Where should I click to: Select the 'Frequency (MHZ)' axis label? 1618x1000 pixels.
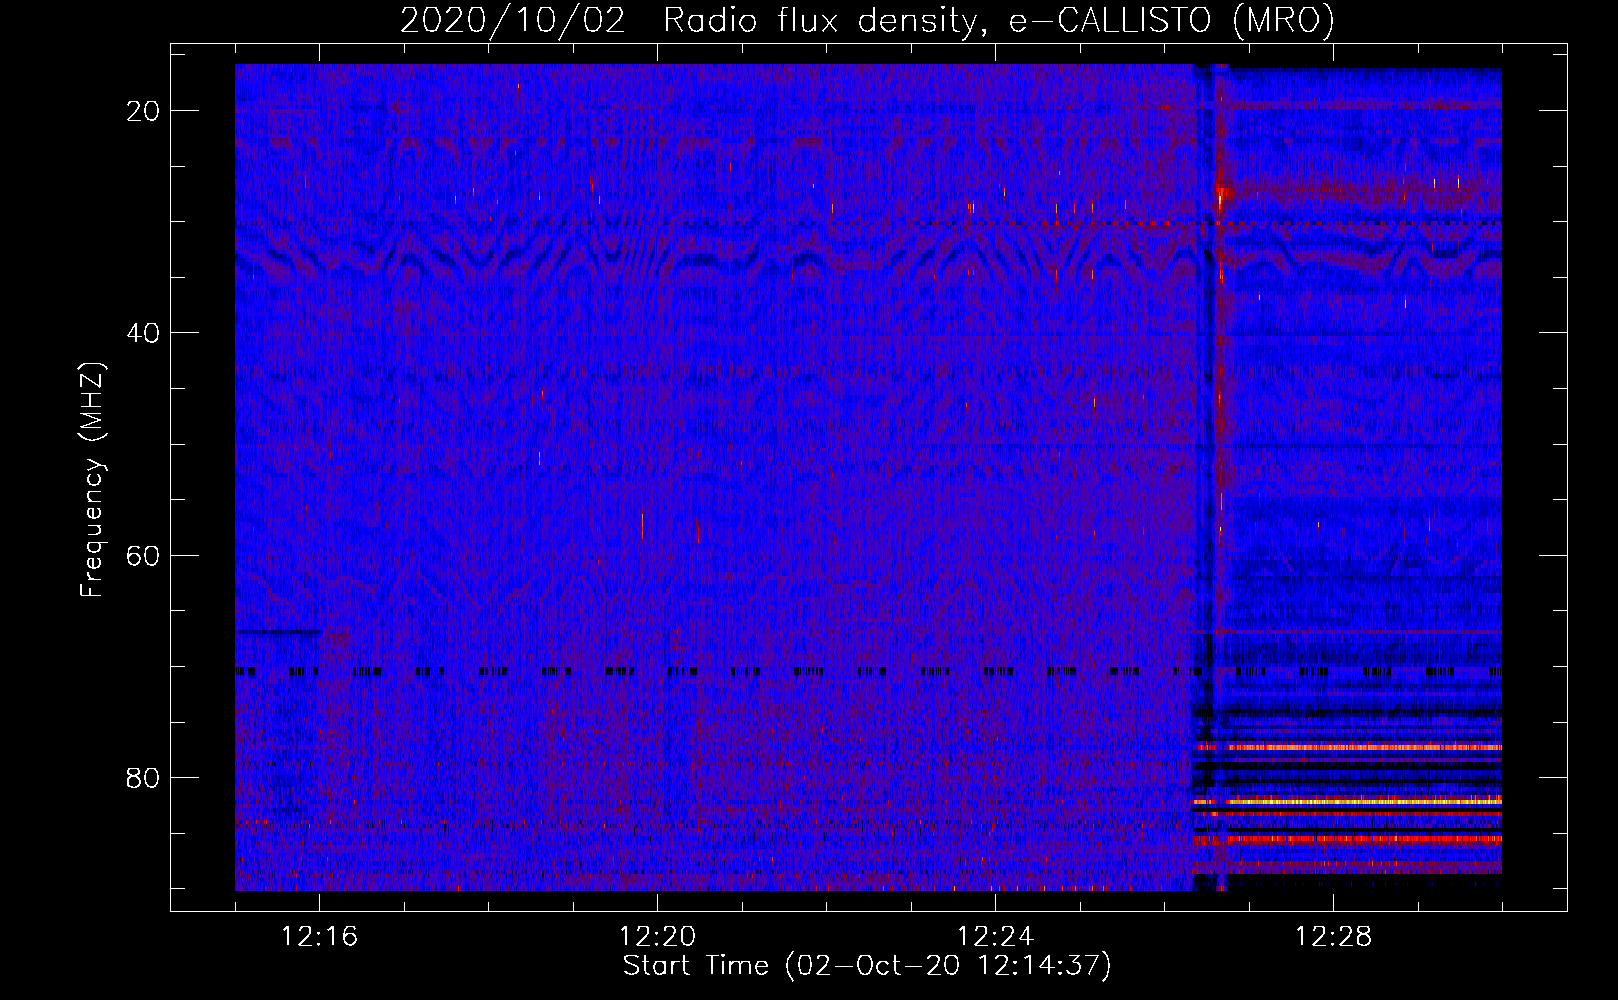click(92, 480)
